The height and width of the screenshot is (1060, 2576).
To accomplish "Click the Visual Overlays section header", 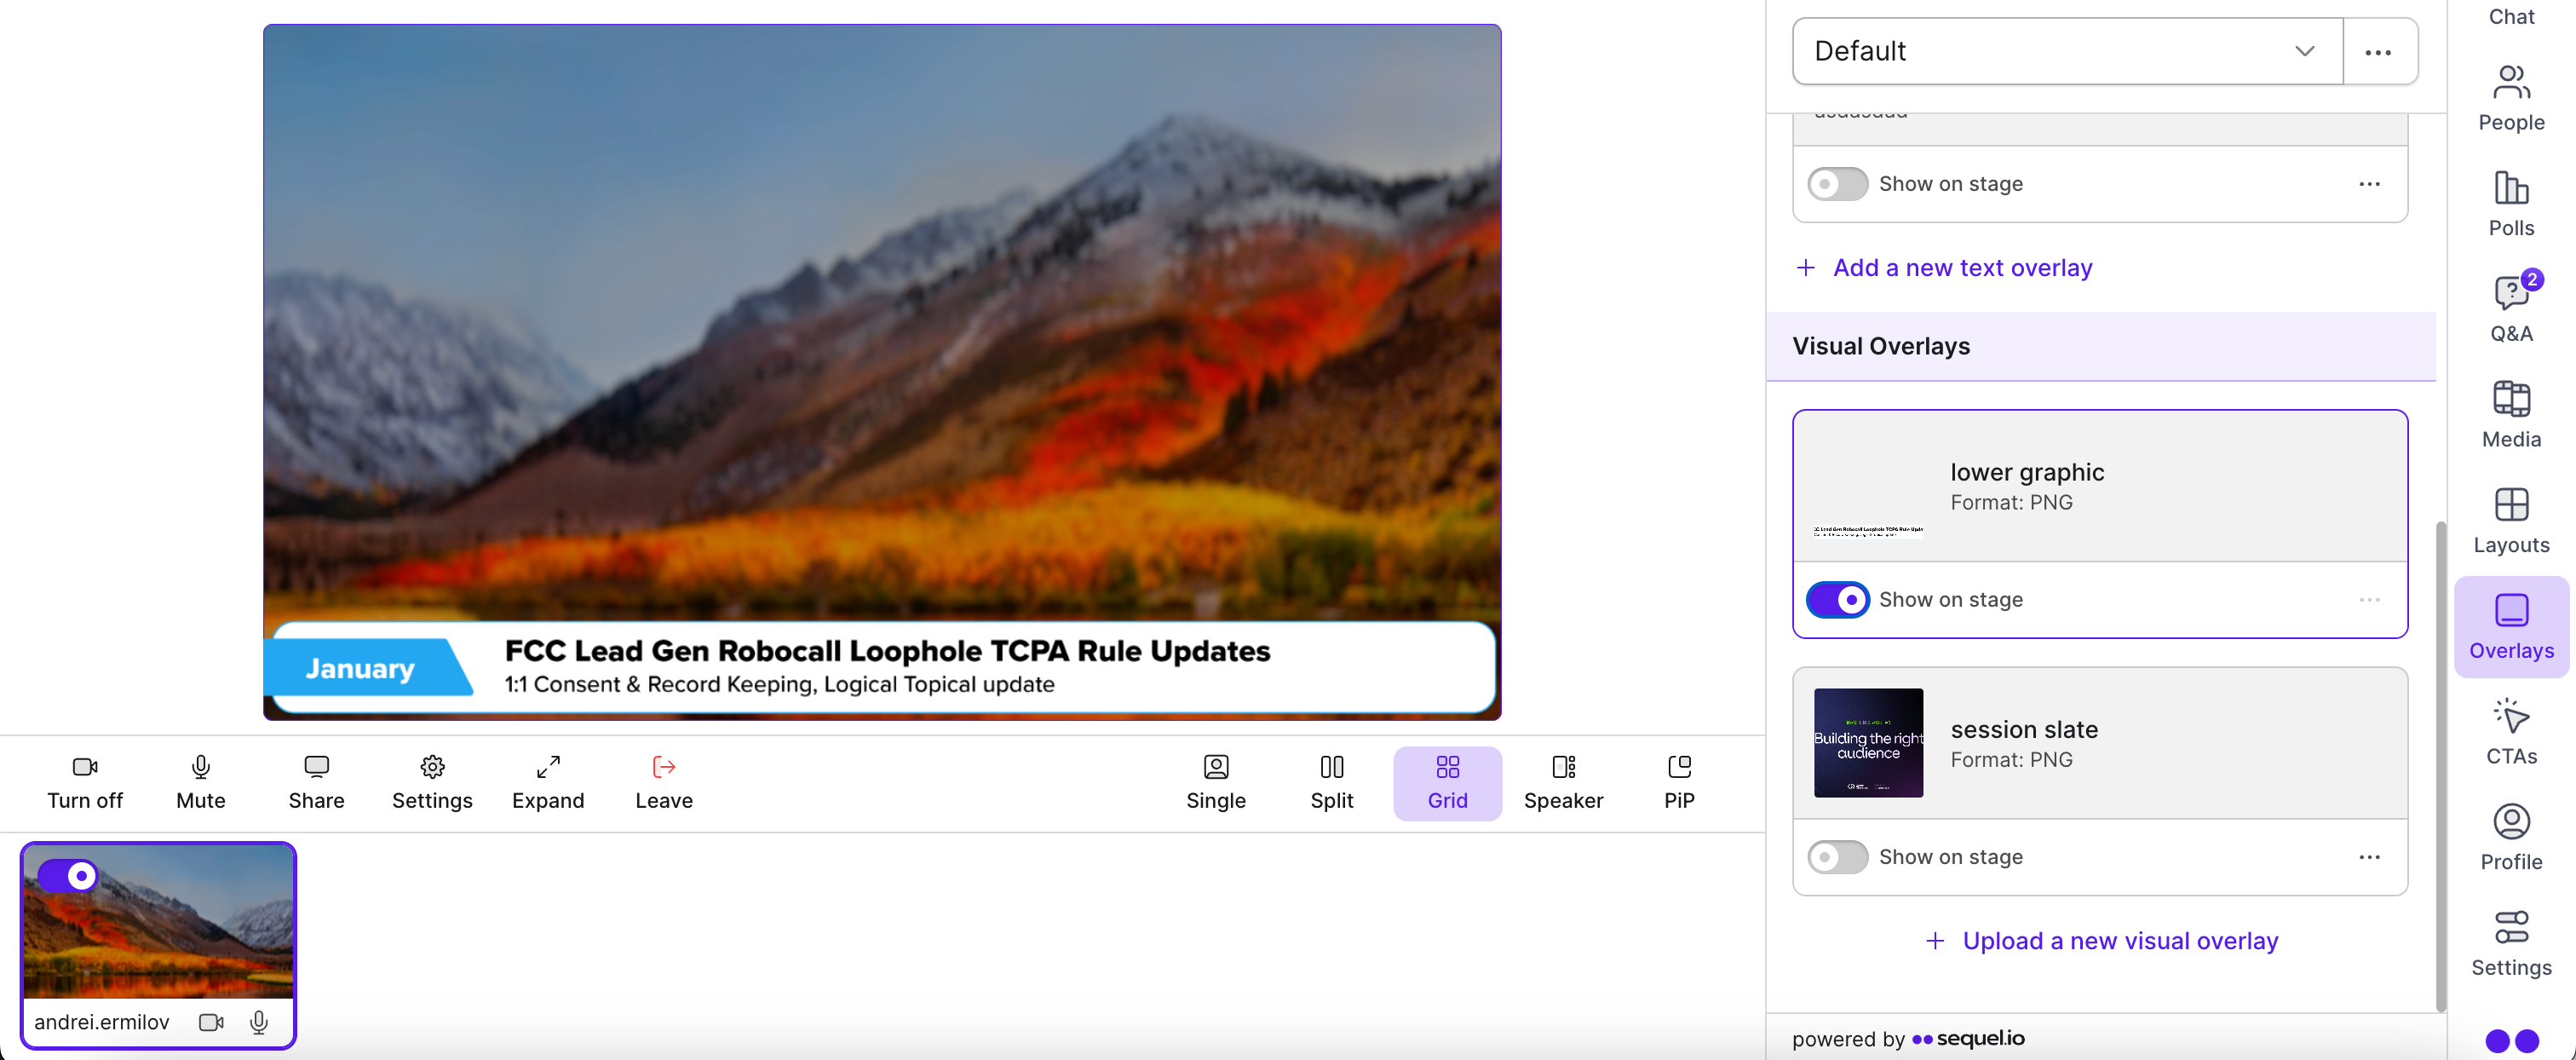I will pyautogui.click(x=2101, y=346).
